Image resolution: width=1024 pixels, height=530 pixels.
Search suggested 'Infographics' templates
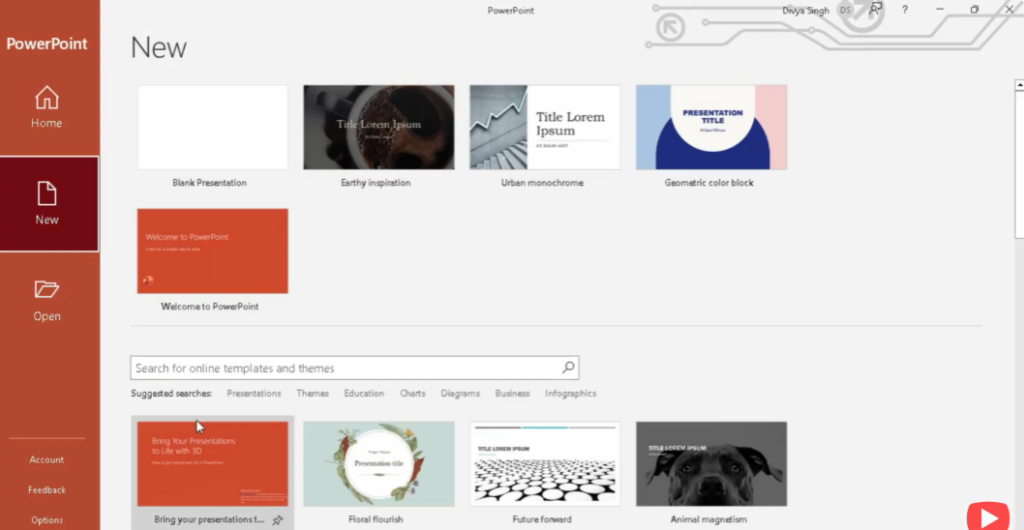tap(570, 393)
